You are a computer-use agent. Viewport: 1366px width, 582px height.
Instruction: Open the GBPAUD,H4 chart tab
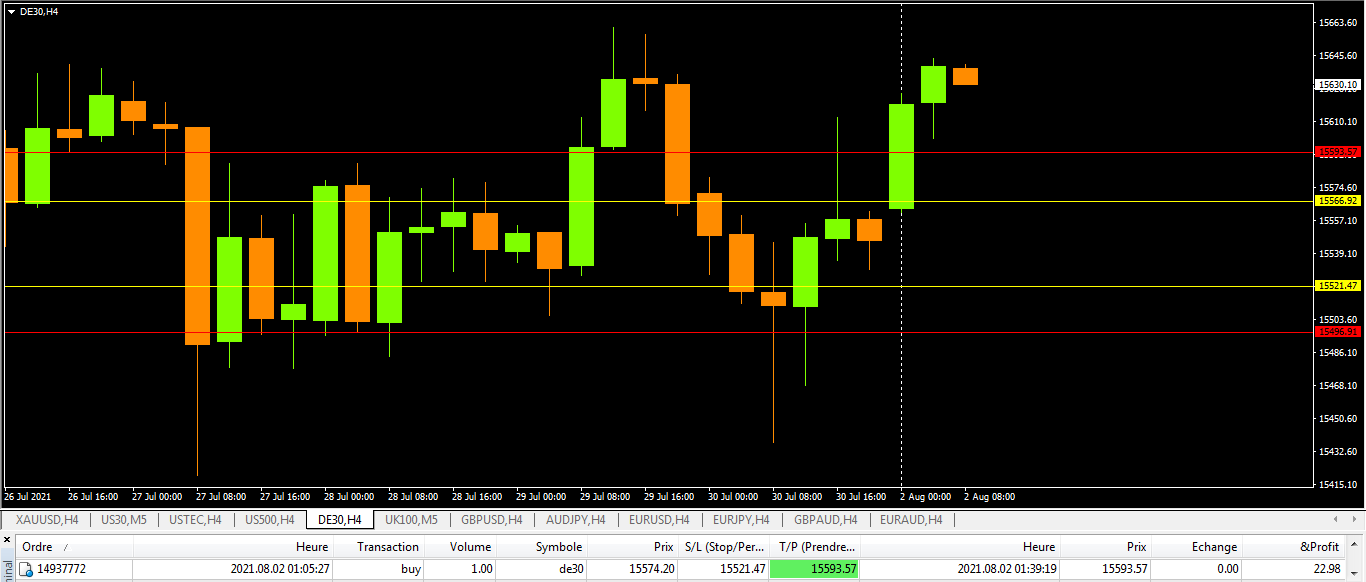(825, 520)
